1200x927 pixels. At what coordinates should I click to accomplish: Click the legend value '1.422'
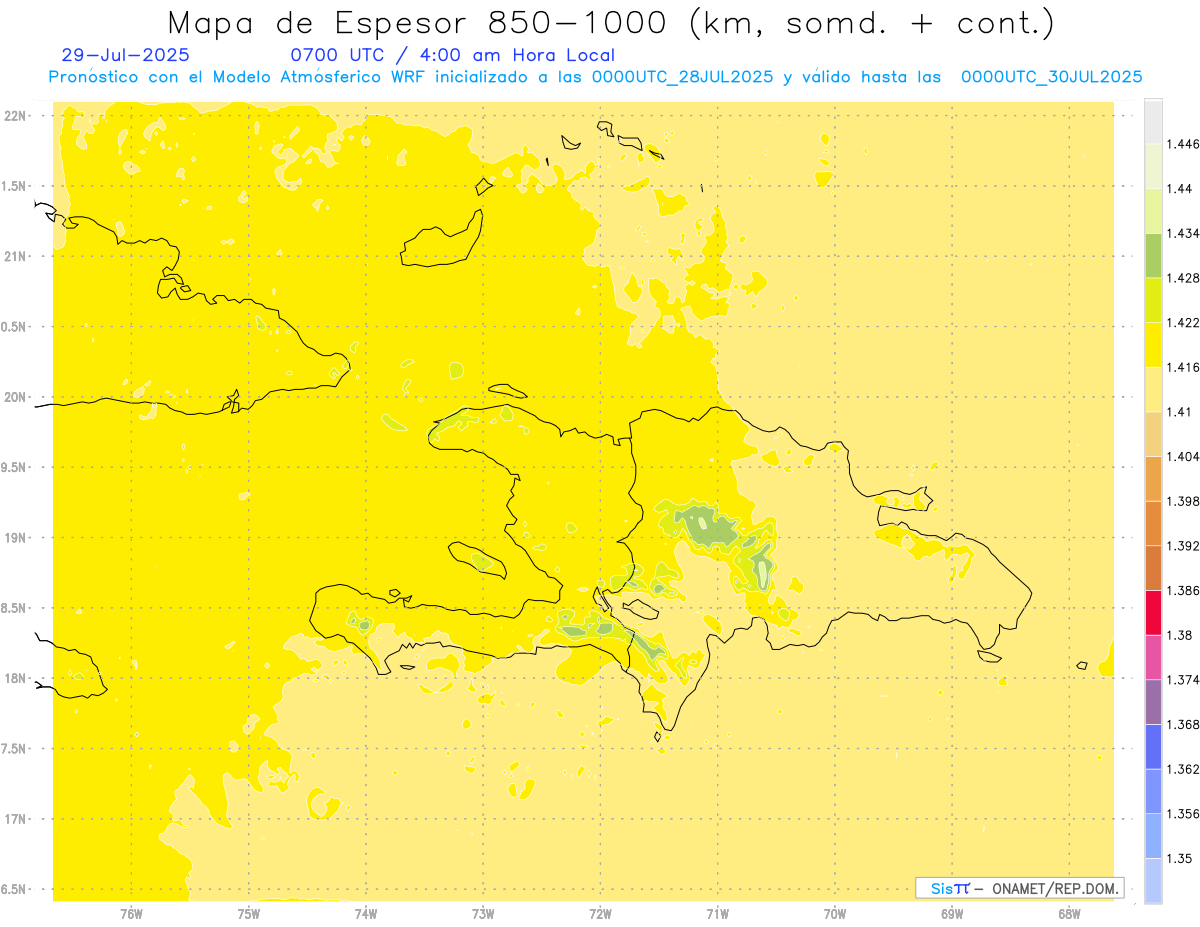click(1183, 322)
